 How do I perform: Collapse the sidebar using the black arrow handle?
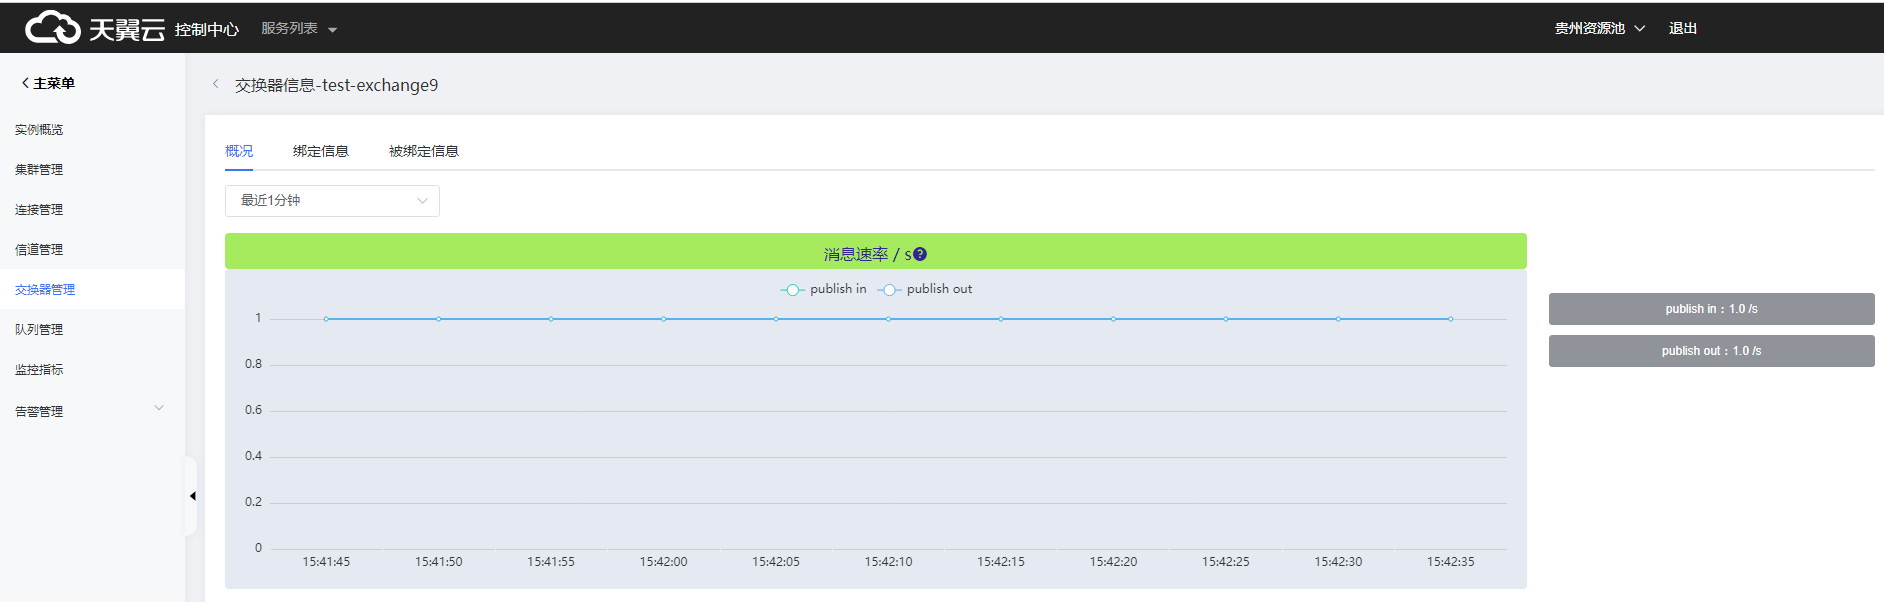point(192,496)
